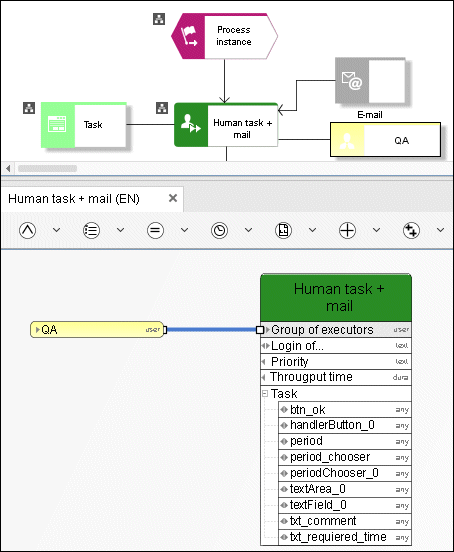Select the E-mail object icon
454x552 pixels.
(x=370, y=81)
